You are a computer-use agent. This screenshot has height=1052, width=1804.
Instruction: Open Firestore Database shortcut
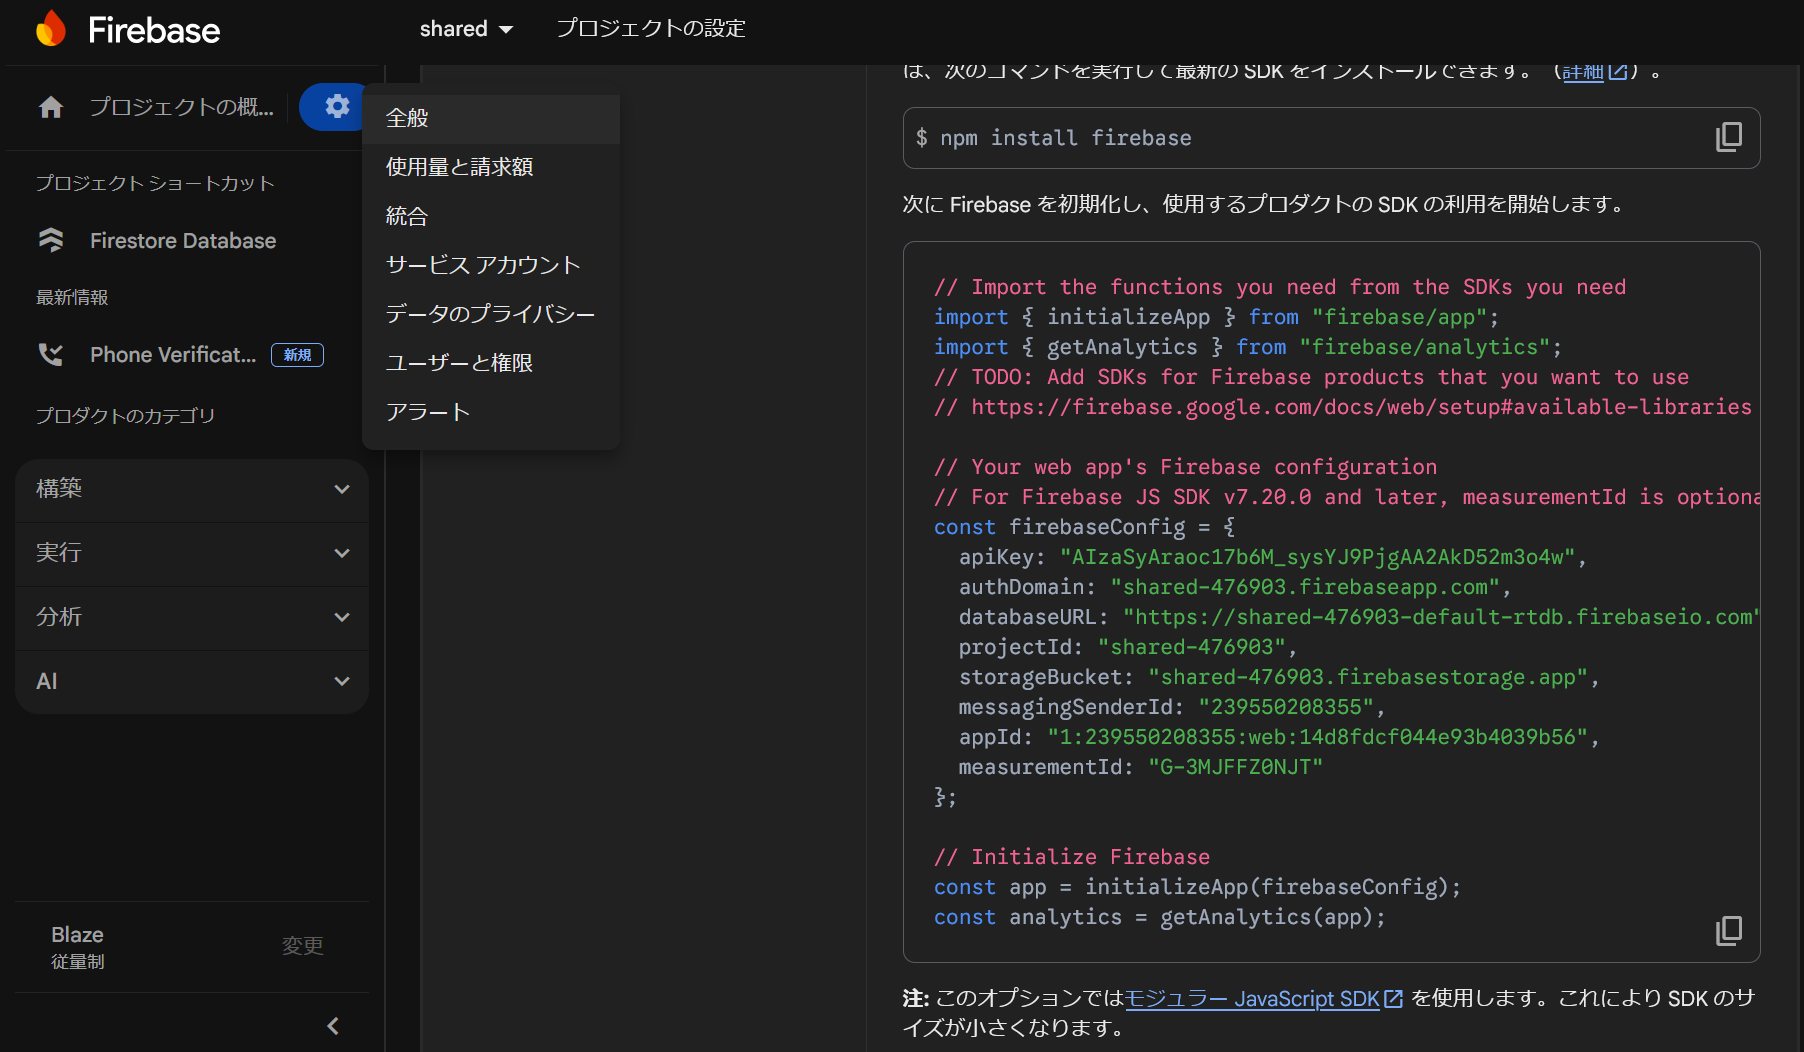click(183, 241)
